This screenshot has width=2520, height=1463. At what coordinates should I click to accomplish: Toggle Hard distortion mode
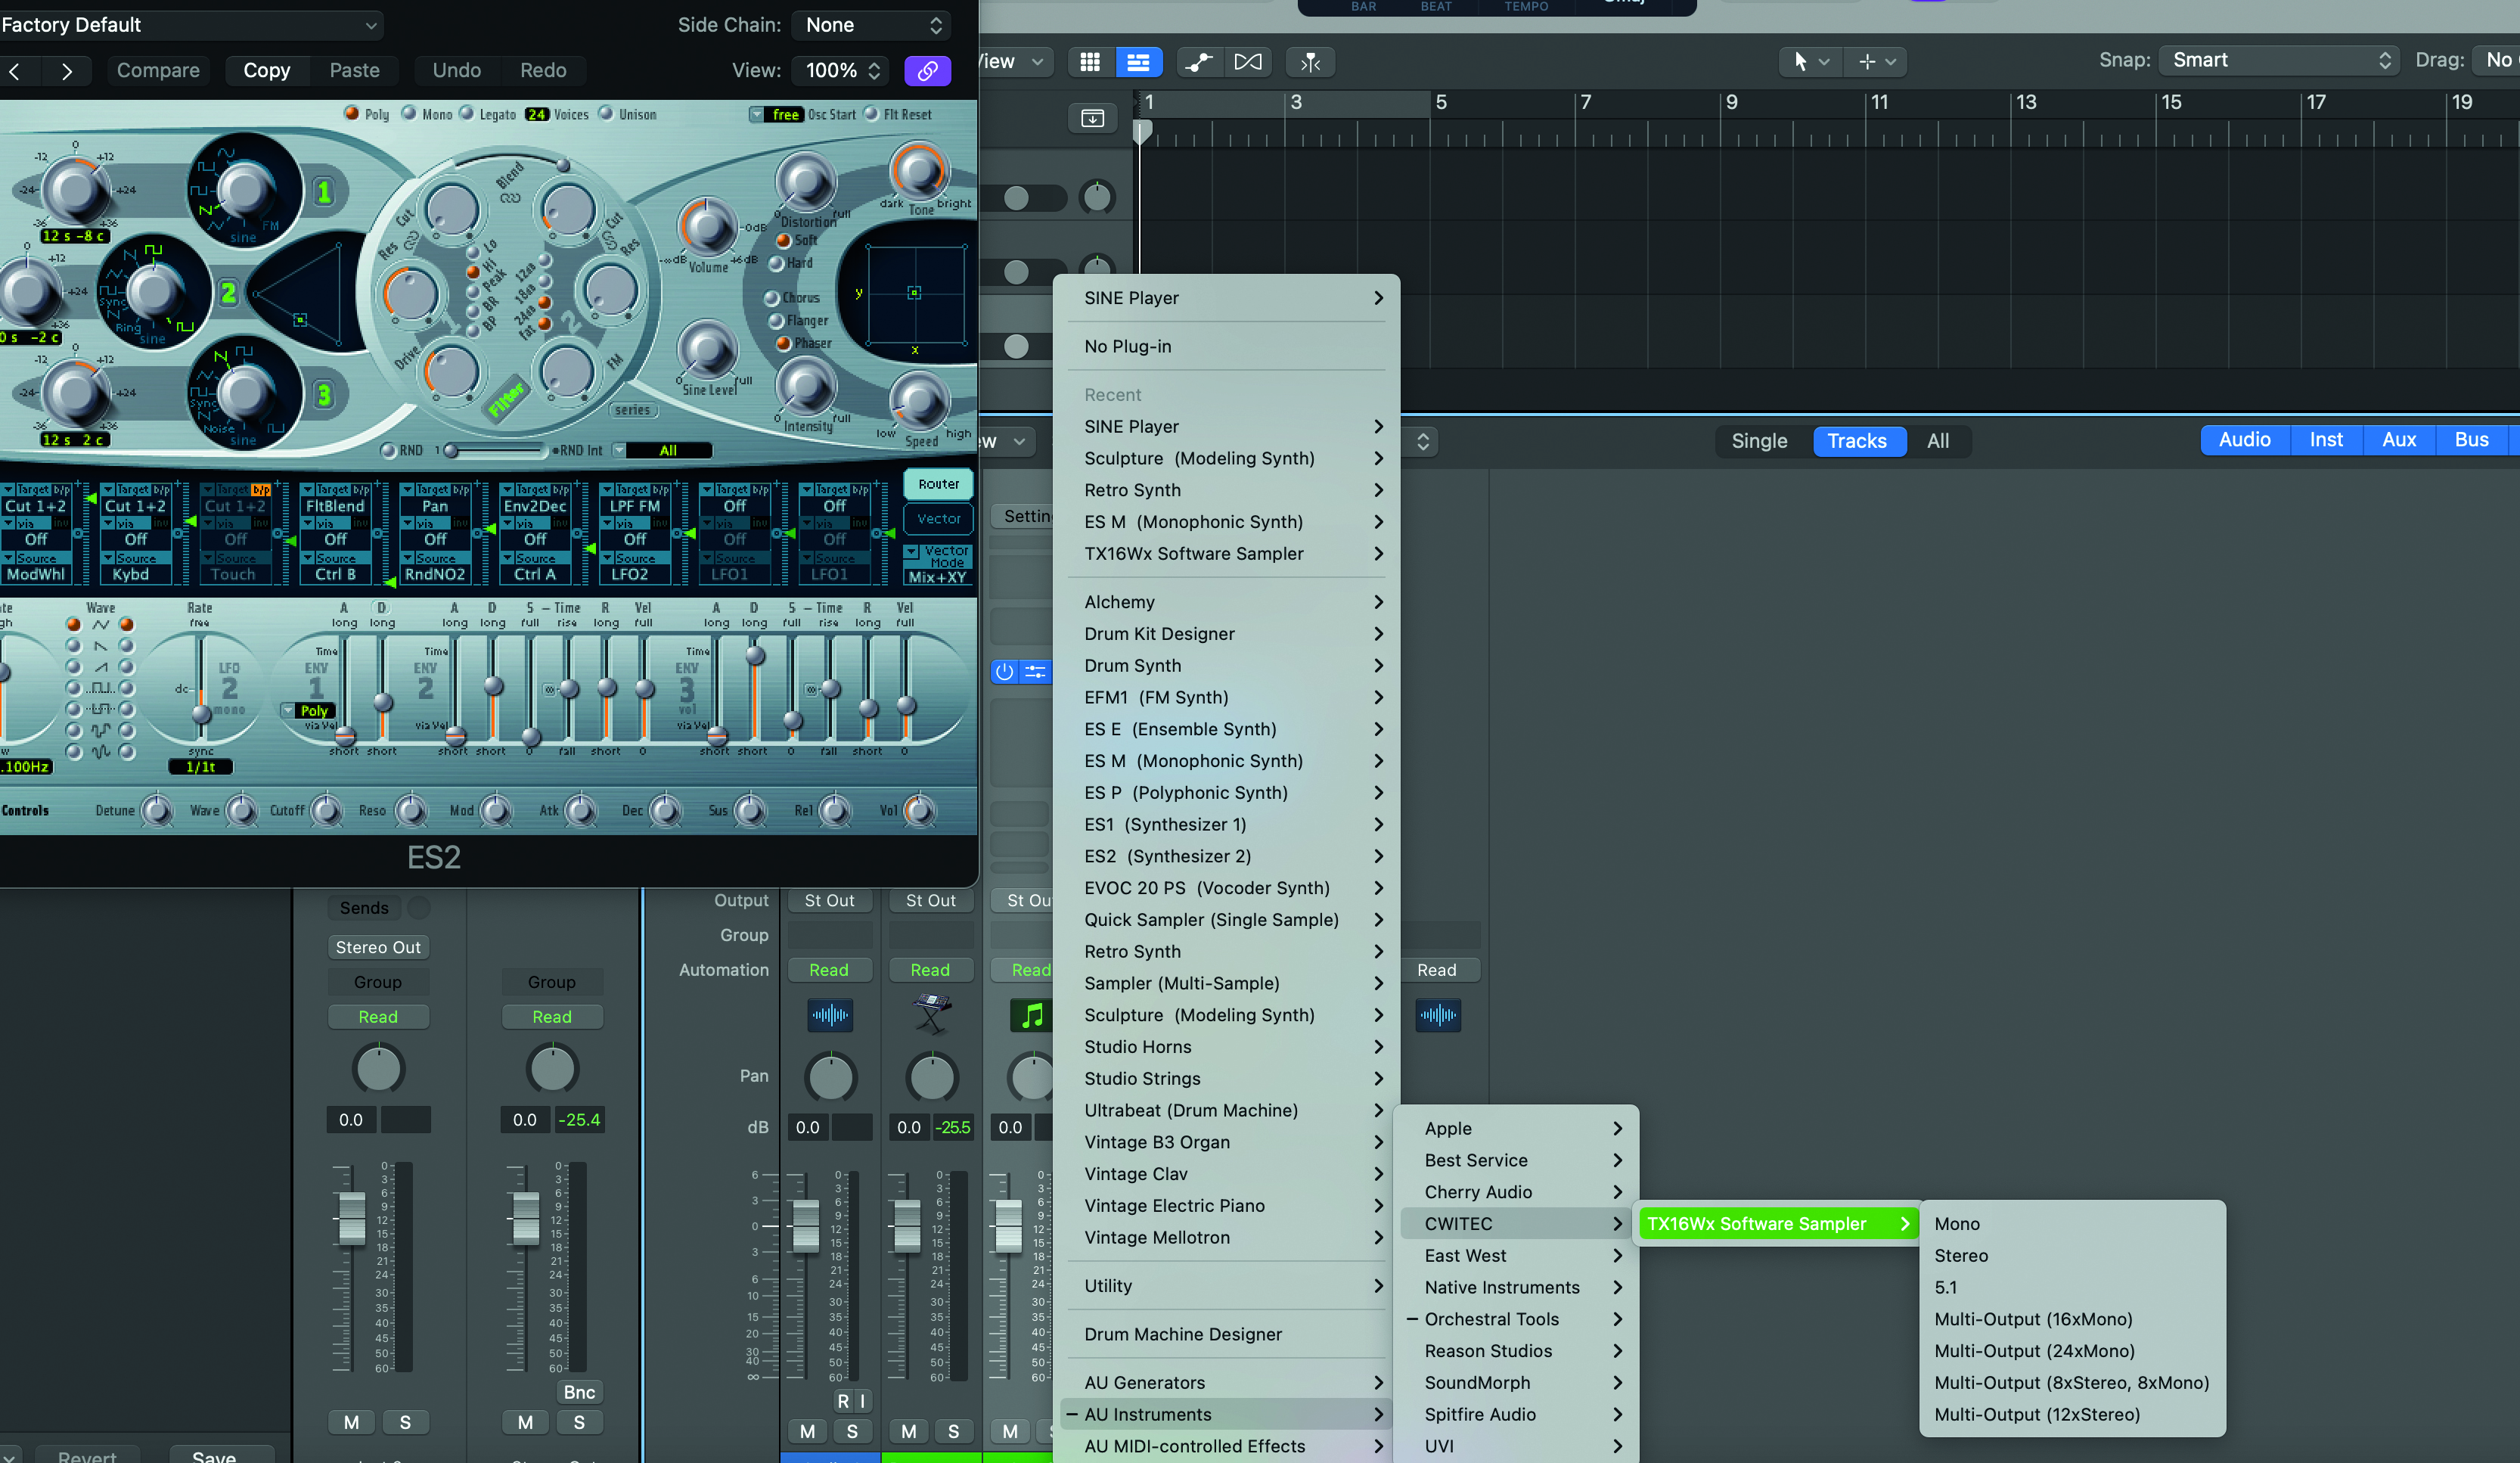tap(777, 263)
